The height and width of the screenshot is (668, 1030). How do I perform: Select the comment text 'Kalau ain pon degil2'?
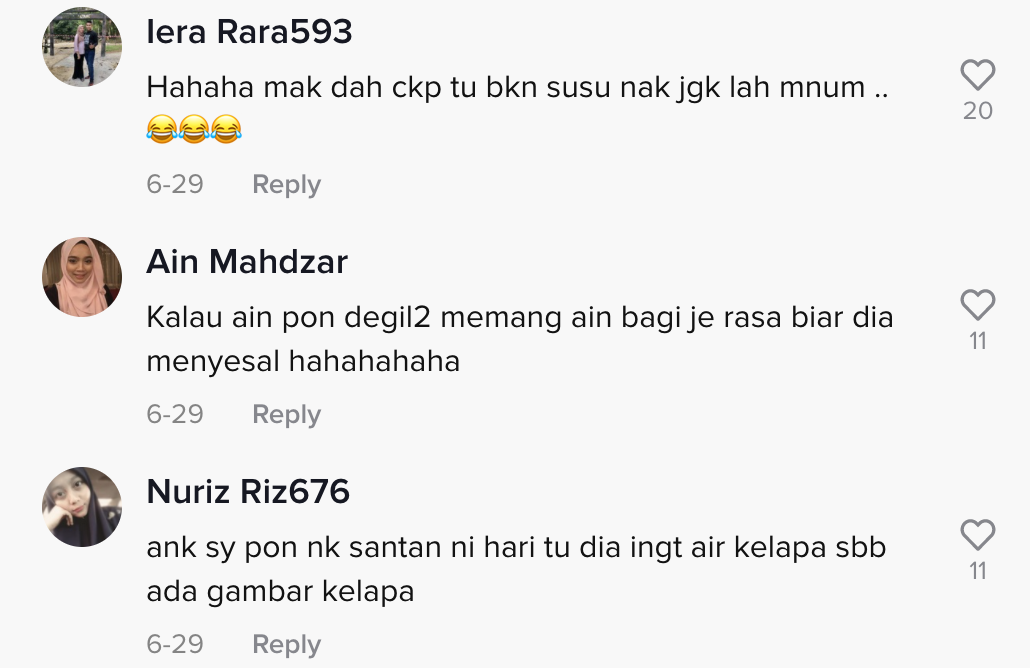520,339
